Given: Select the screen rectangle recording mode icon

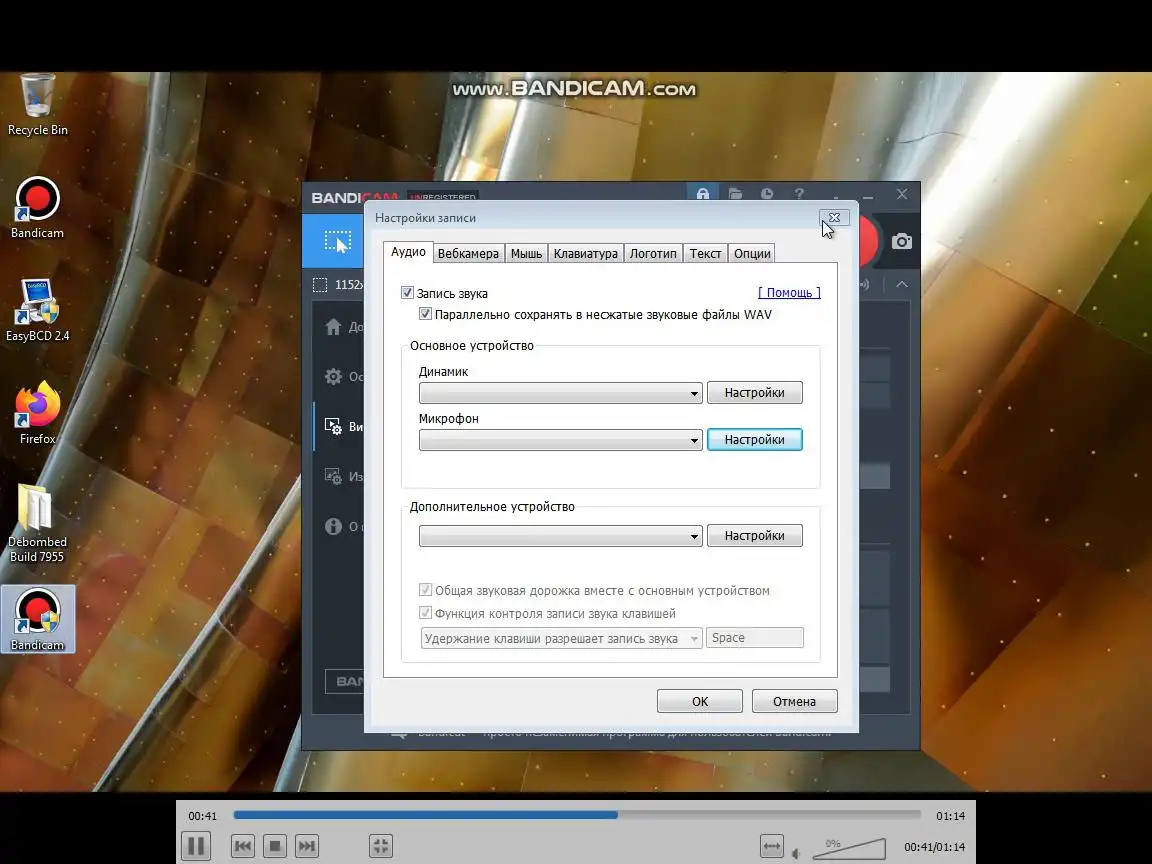Looking at the screenshot, I should point(337,241).
